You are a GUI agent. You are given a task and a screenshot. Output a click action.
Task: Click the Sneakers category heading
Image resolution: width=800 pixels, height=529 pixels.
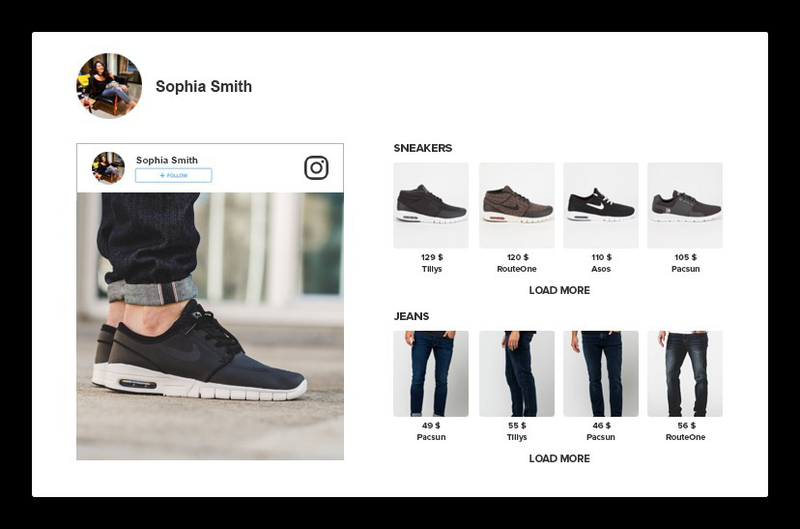pos(423,148)
